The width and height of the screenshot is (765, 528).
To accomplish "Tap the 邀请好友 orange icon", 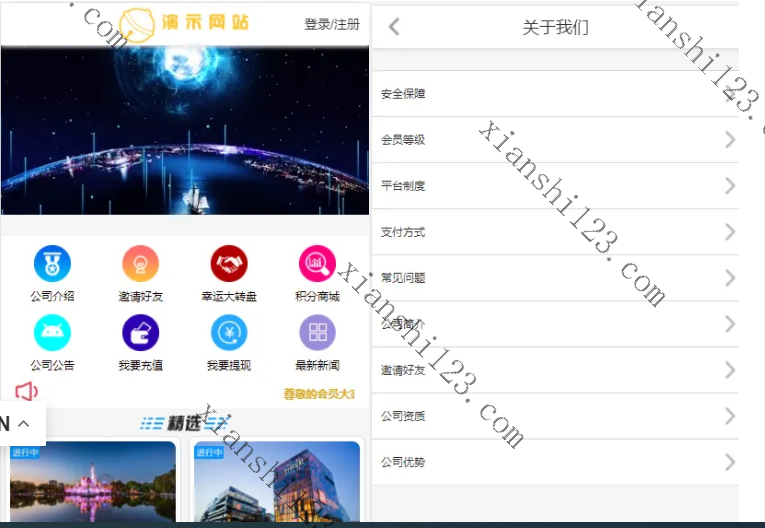I will [x=141, y=264].
